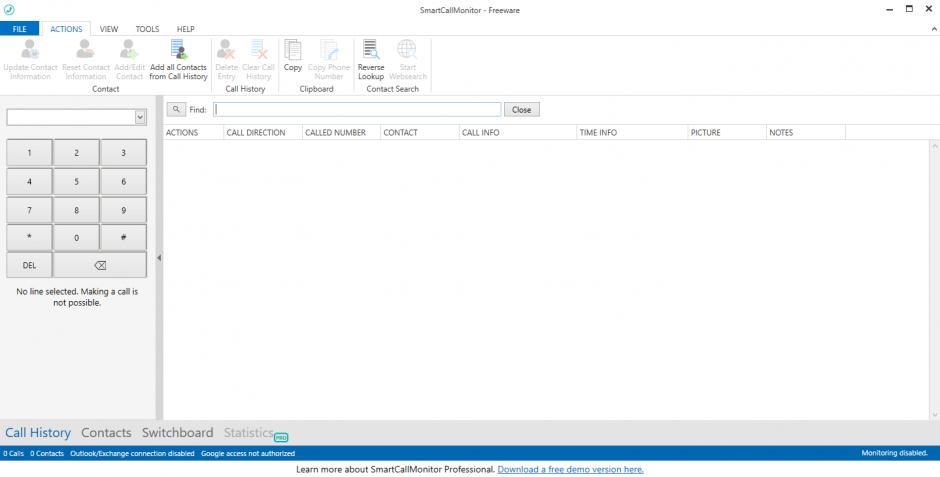
Task: Dial digit 0 on the keypad
Action: (x=76, y=238)
